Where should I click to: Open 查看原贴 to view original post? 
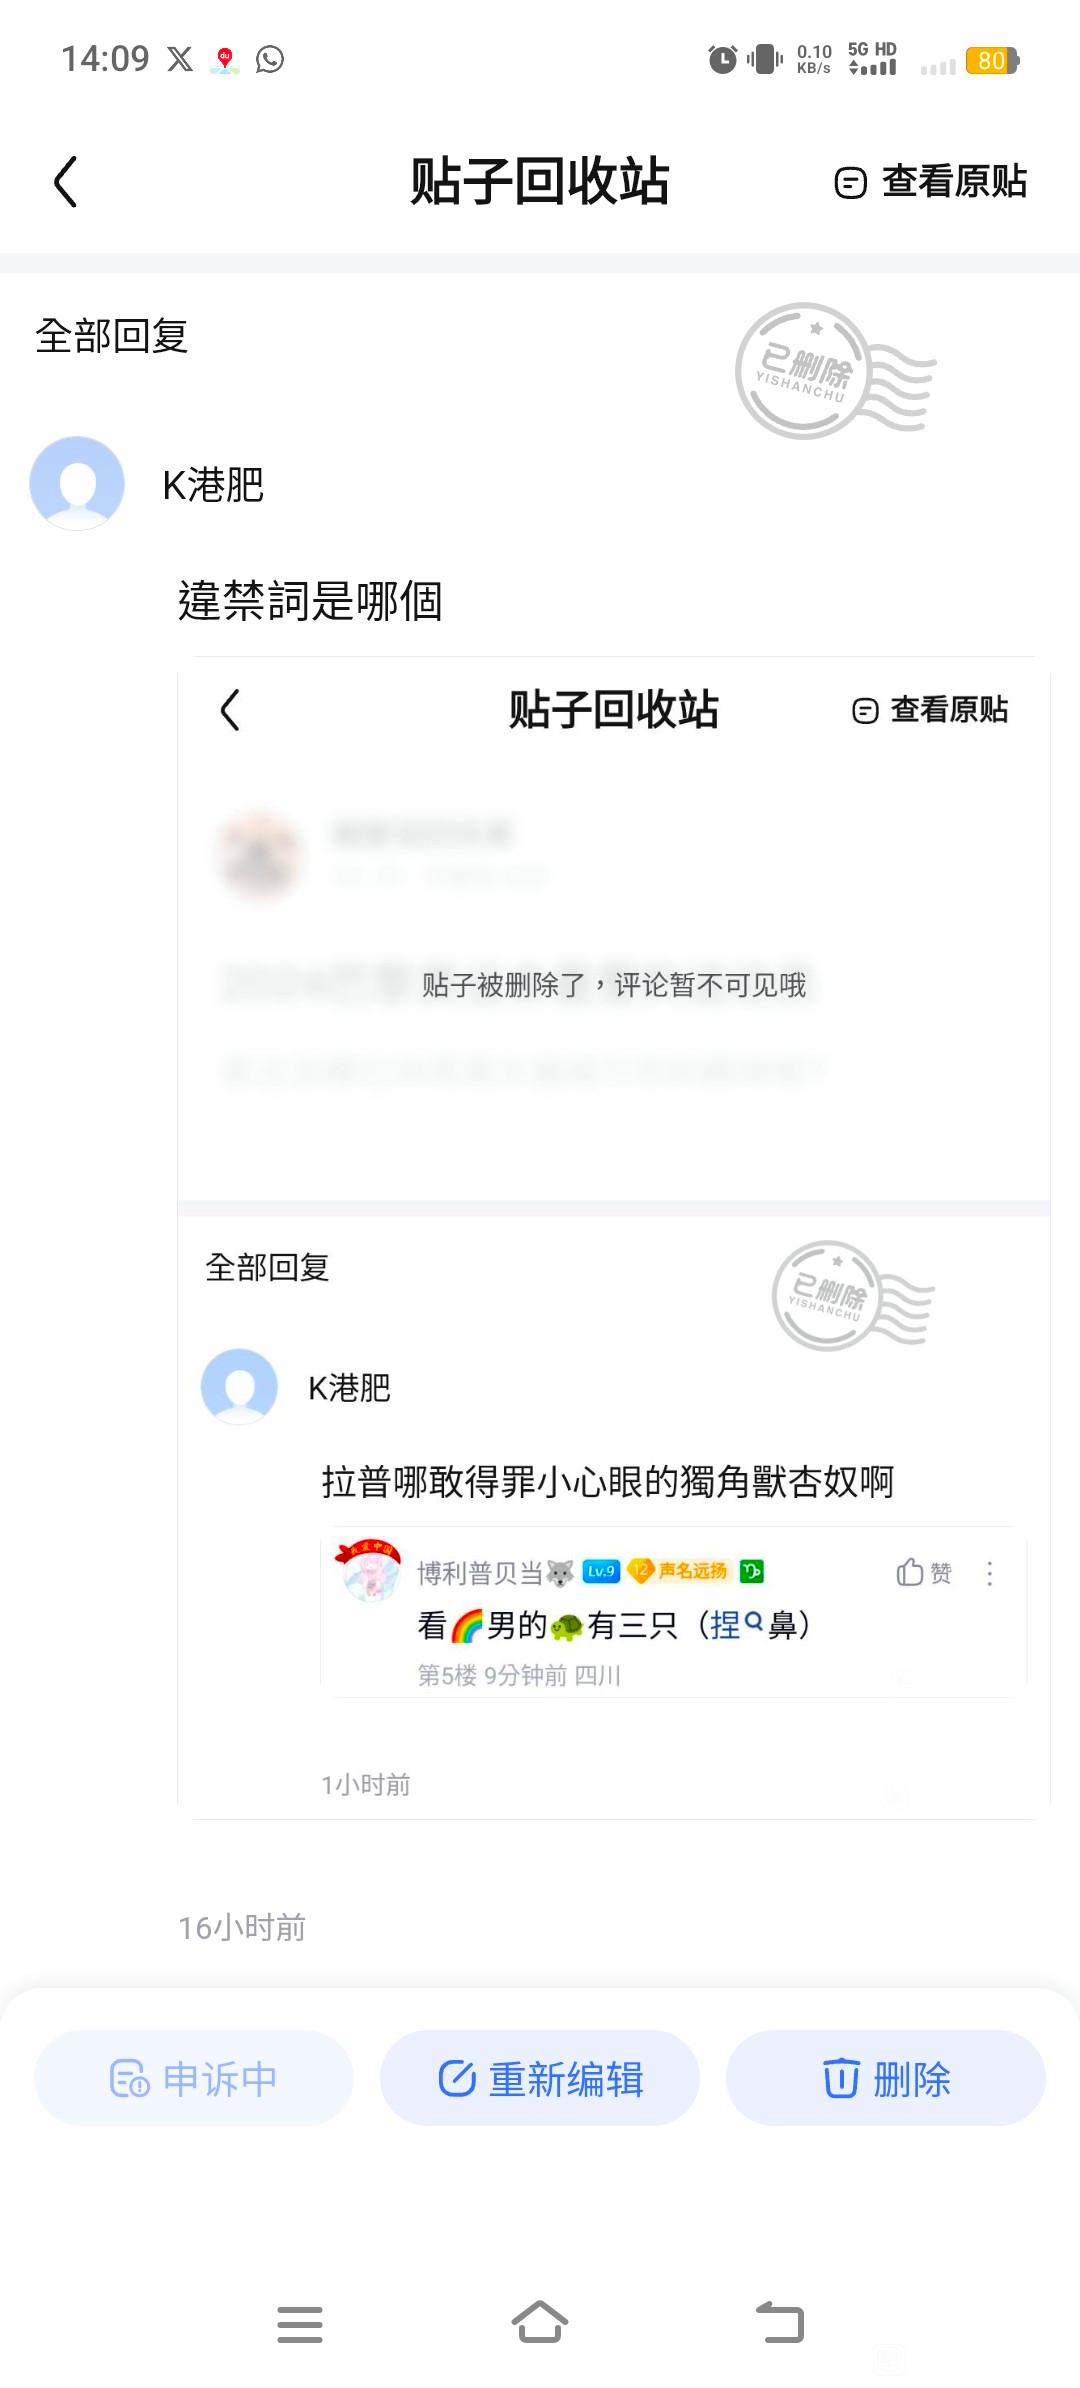point(931,182)
